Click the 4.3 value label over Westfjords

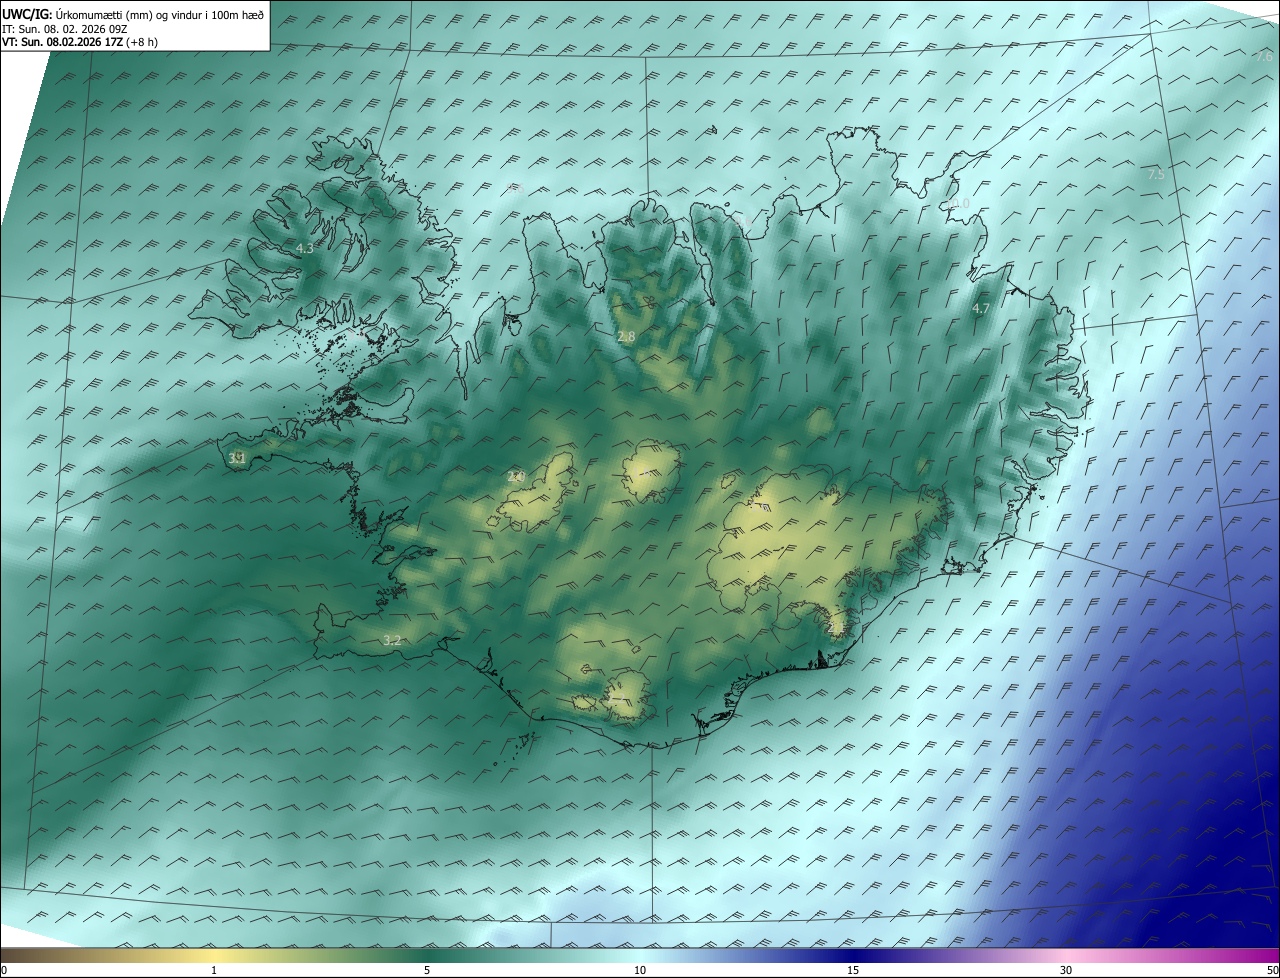(305, 248)
